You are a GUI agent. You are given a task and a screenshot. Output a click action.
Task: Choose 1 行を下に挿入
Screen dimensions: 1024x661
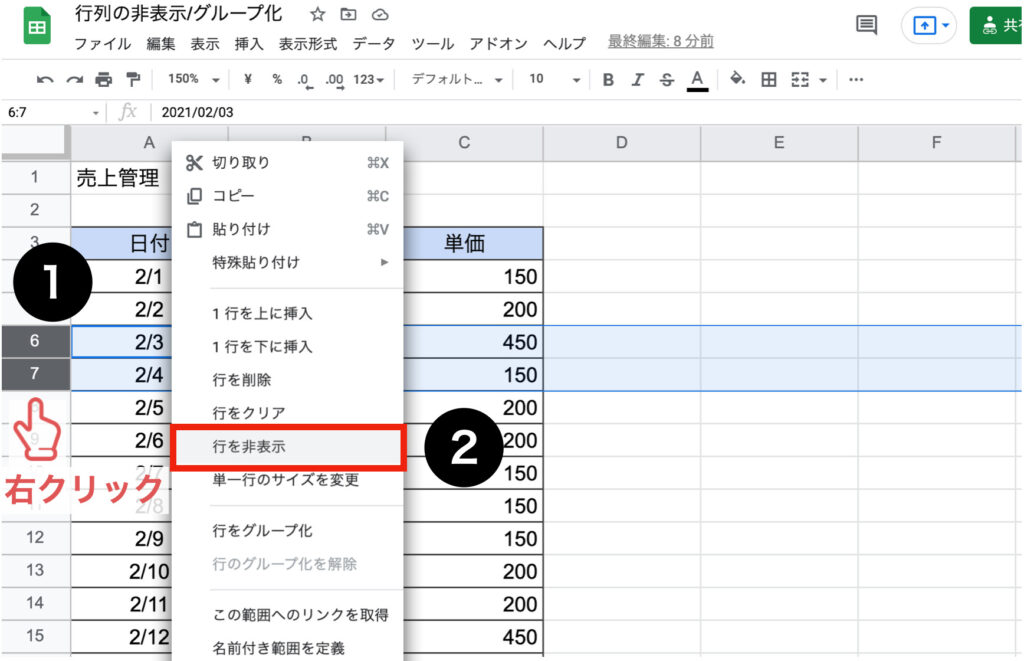pyautogui.click(x=287, y=347)
